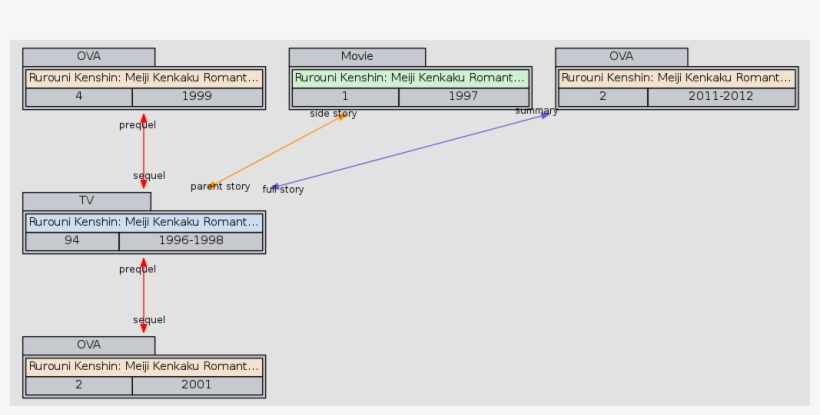
Task: Click the year cell 2001
Action: click(197, 385)
